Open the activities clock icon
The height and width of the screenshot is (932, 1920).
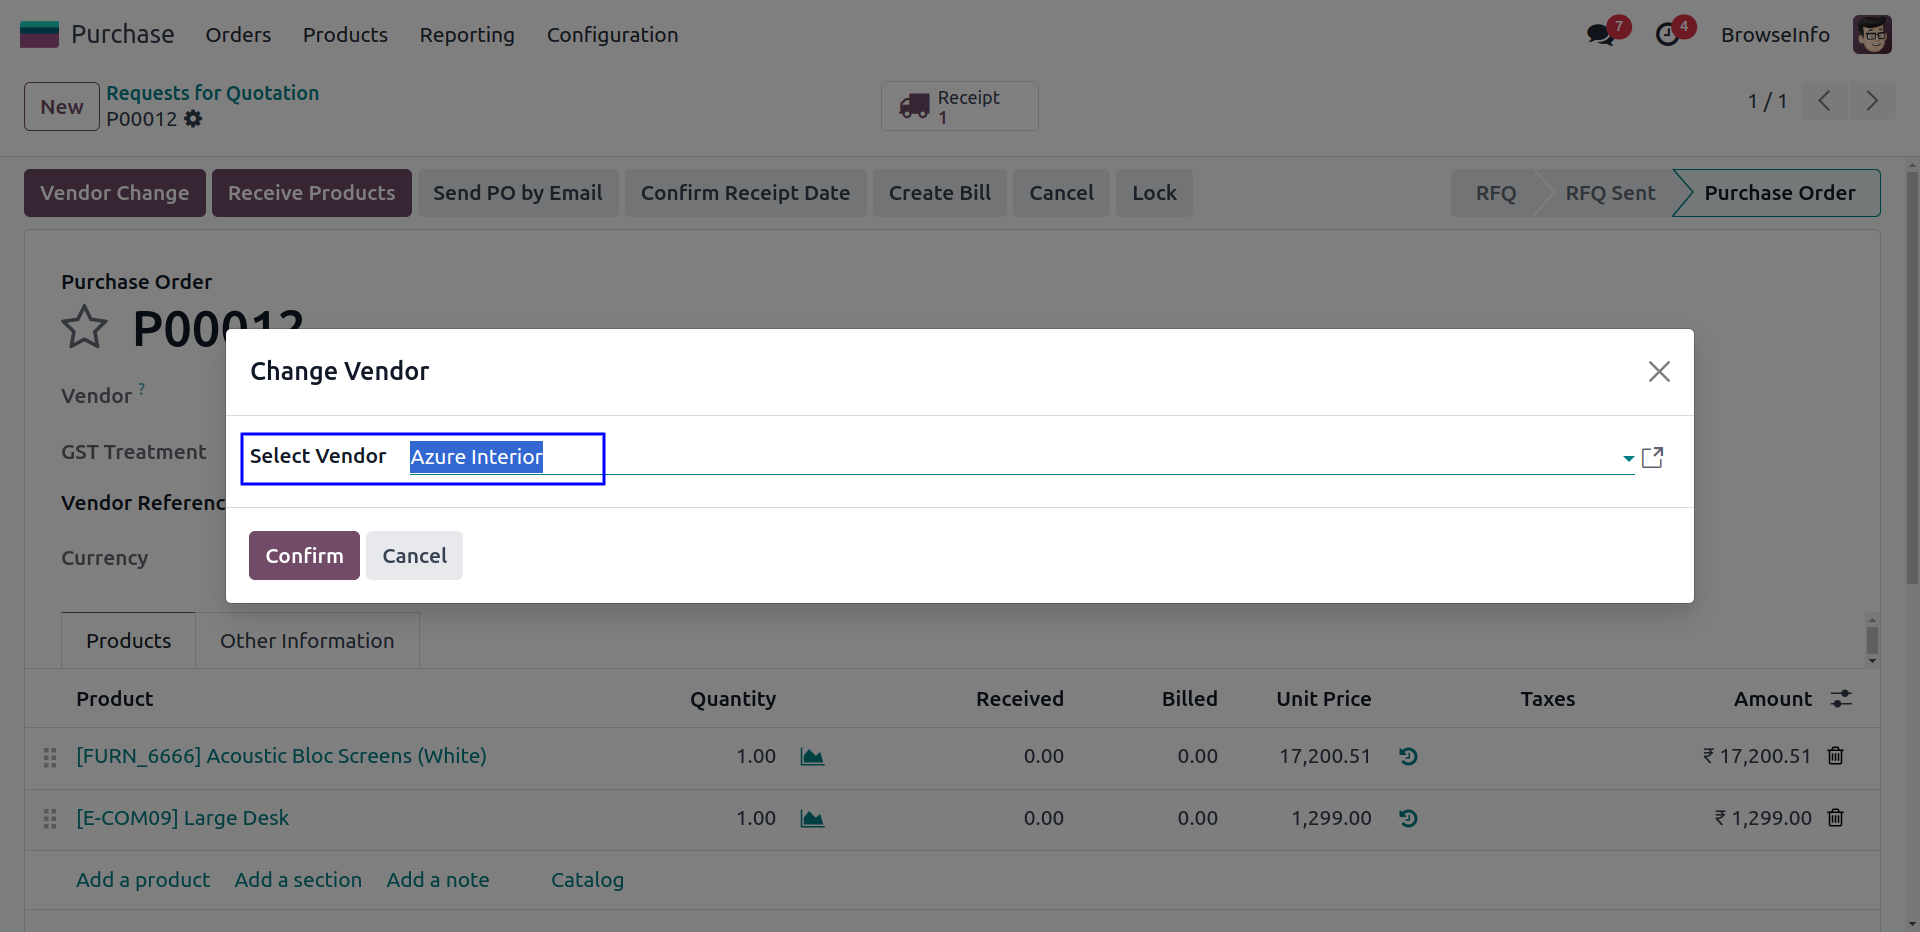[x=1667, y=35]
